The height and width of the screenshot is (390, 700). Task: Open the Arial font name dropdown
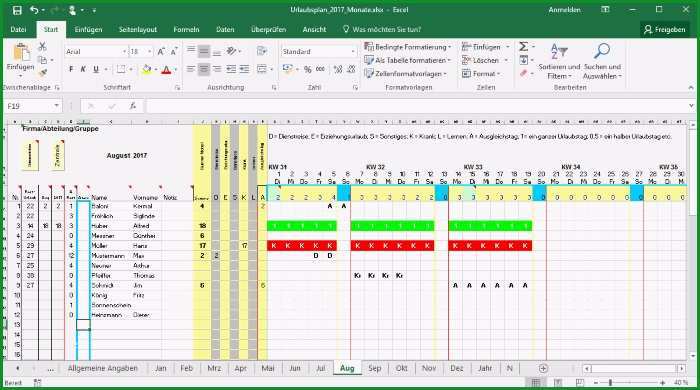tap(125, 52)
